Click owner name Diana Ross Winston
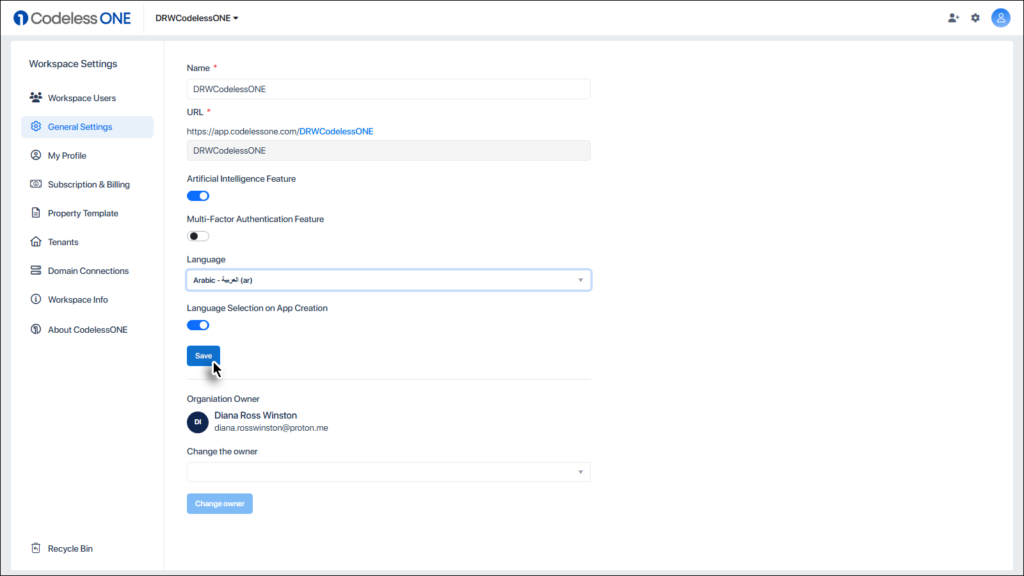Image resolution: width=1024 pixels, height=576 pixels. (x=255, y=415)
